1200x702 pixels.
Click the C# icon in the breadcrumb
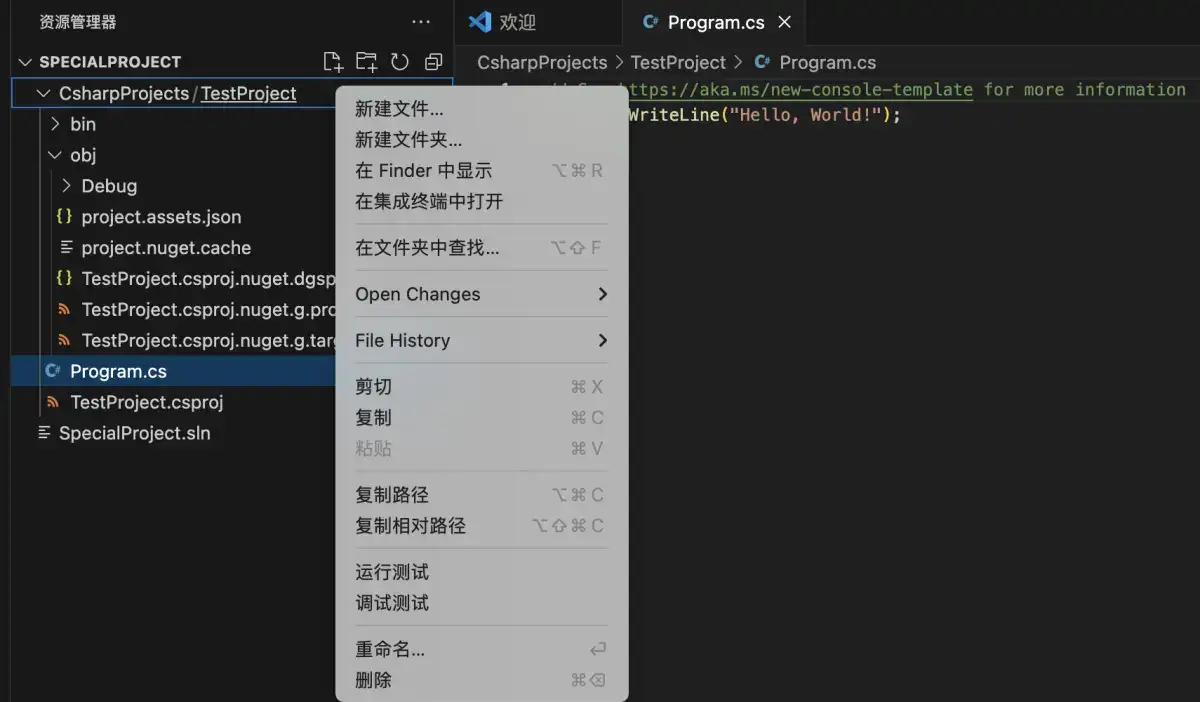pos(763,63)
